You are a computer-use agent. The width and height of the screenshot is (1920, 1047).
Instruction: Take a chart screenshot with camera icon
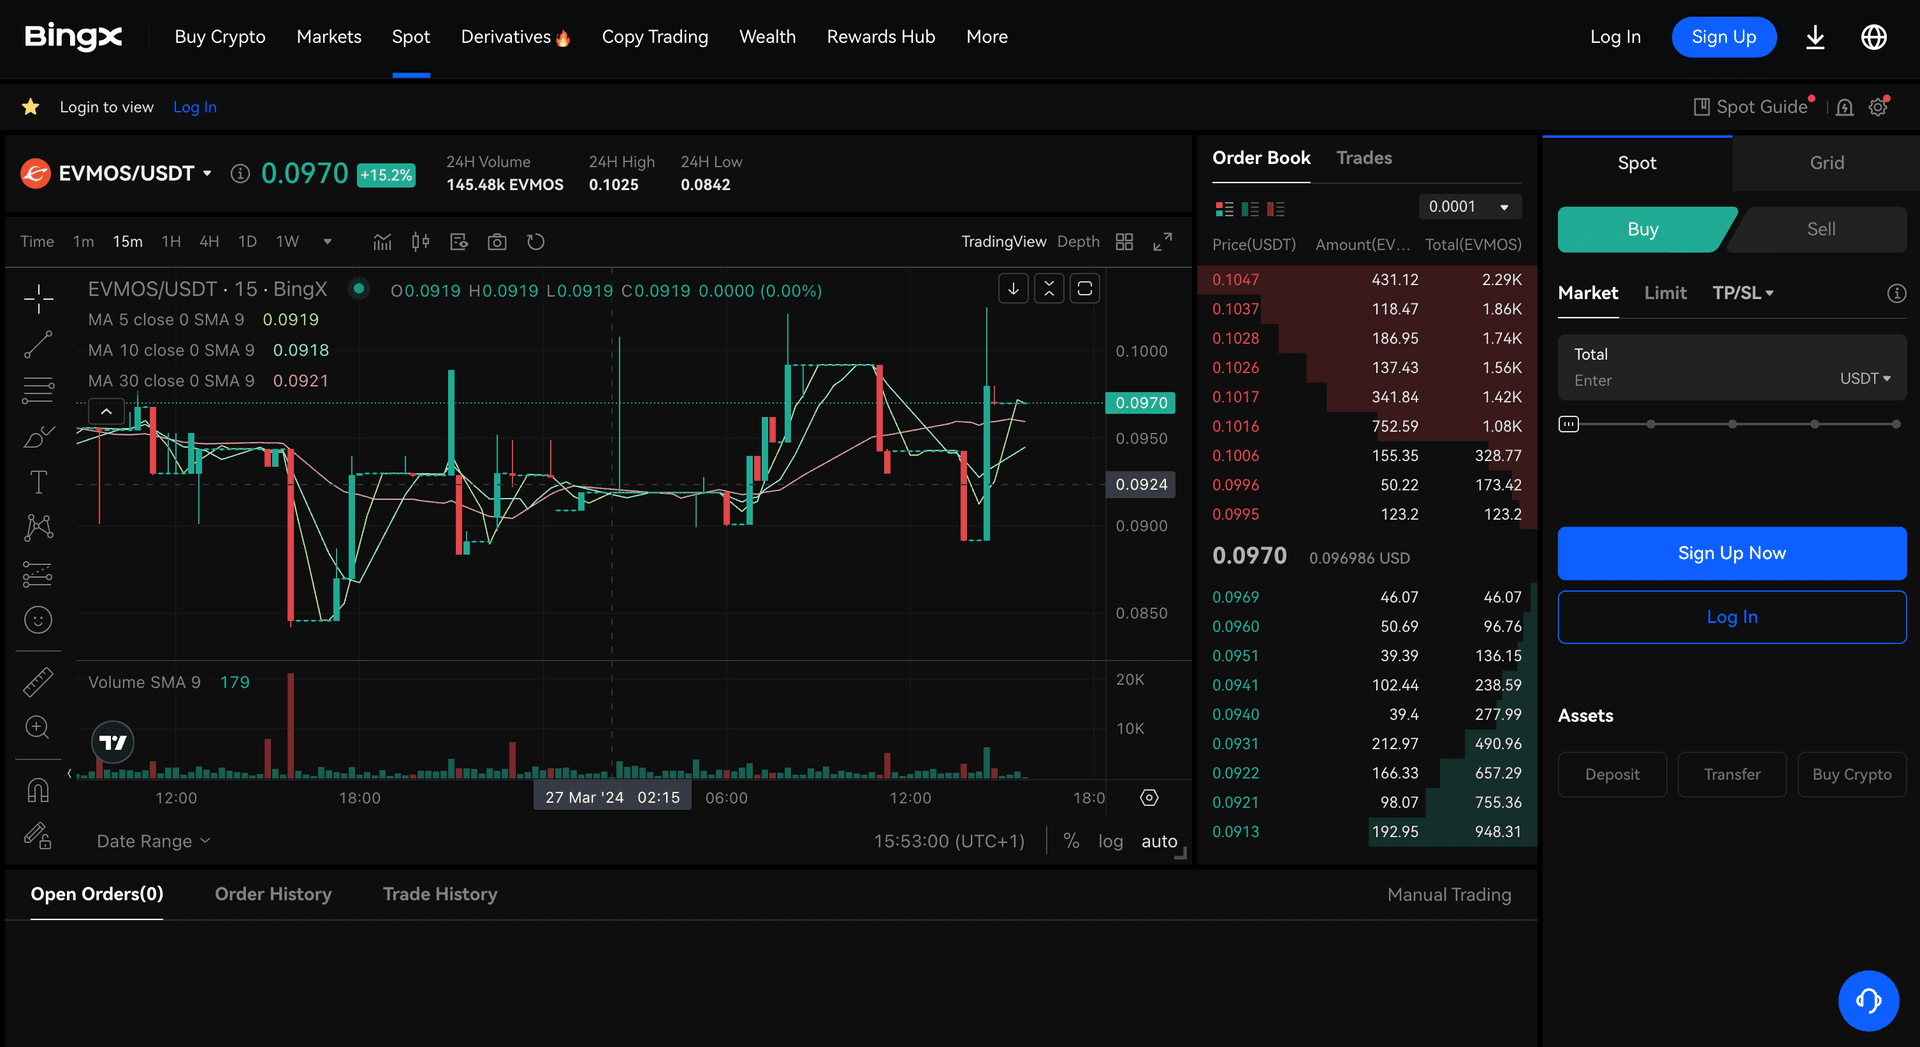[497, 242]
